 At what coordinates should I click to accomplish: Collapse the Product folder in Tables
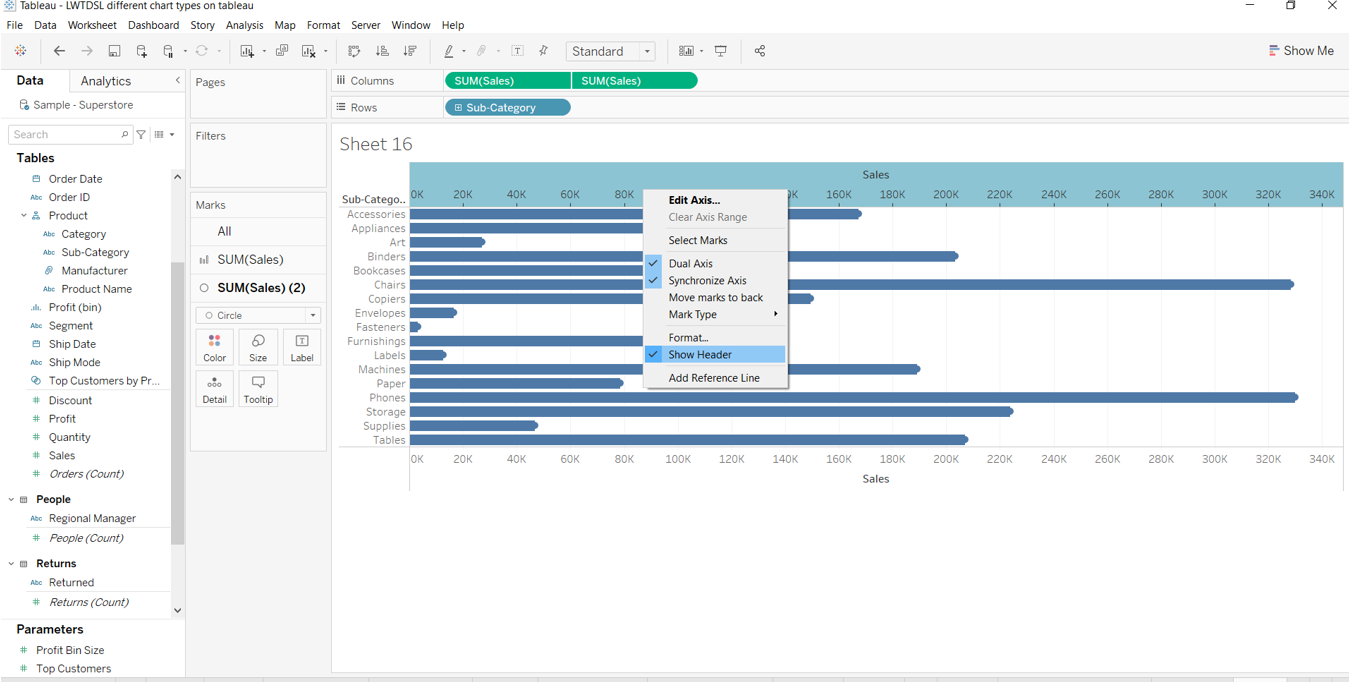point(24,216)
